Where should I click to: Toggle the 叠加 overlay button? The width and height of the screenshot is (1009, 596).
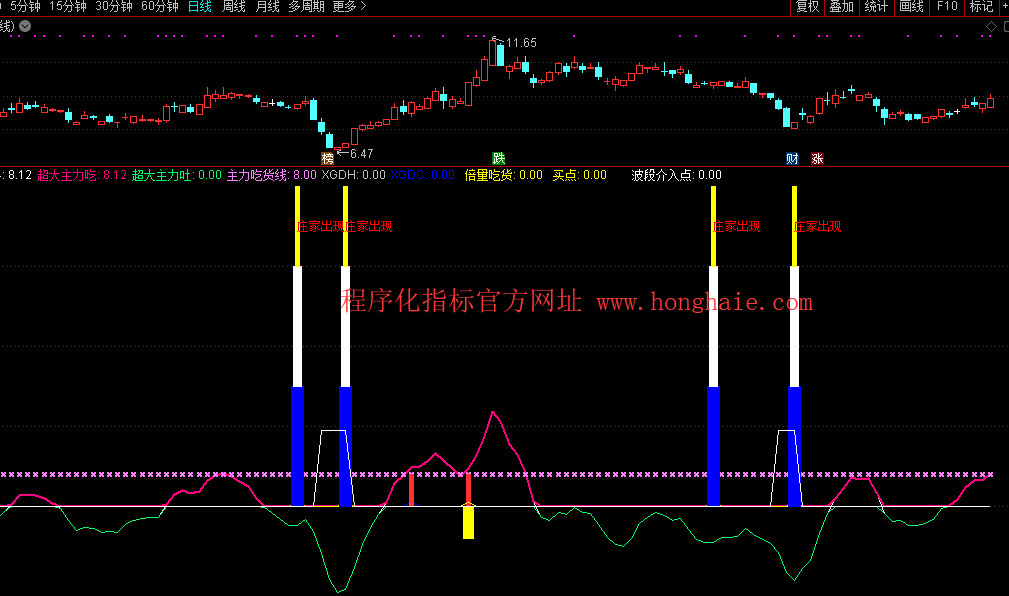[x=842, y=7]
